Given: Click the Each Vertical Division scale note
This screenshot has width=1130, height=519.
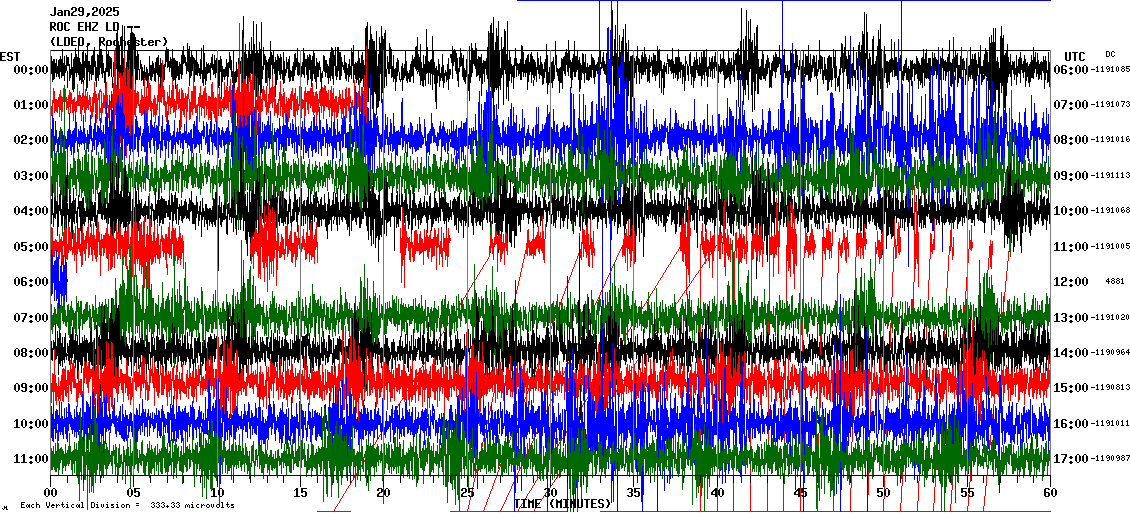Looking at the screenshot, I should pyautogui.click(x=126, y=505).
